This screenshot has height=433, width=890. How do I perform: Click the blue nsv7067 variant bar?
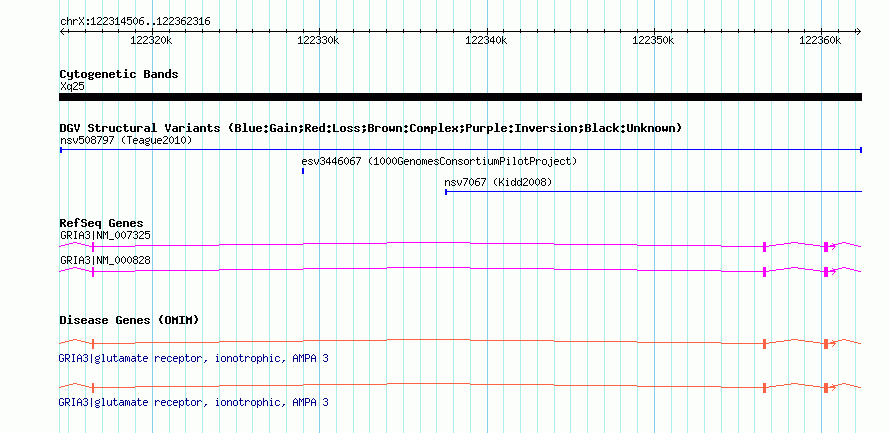(x=653, y=192)
